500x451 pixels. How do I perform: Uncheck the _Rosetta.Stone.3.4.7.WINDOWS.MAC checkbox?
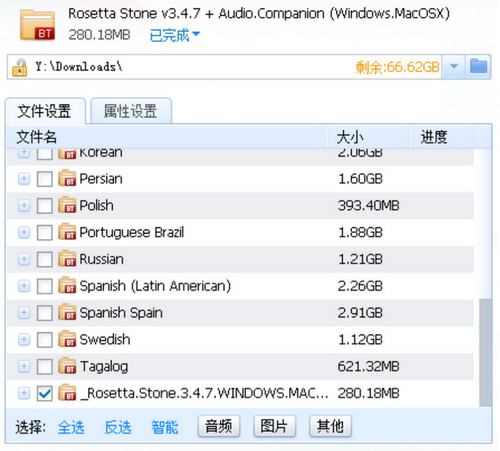(45, 394)
